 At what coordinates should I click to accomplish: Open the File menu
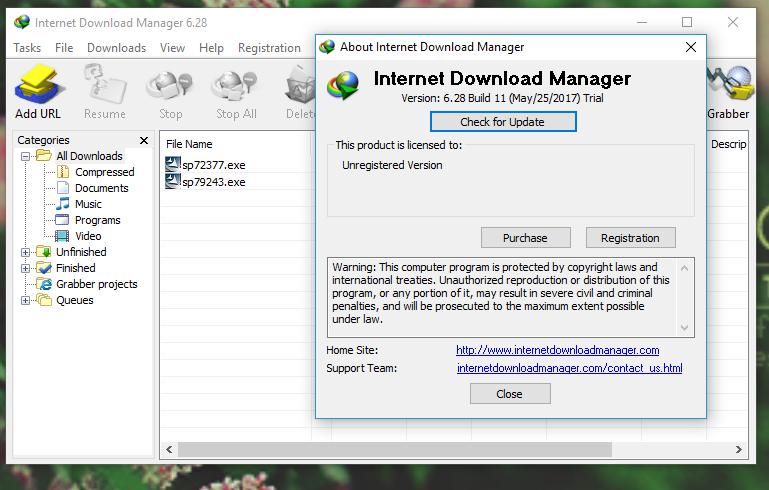click(x=64, y=48)
